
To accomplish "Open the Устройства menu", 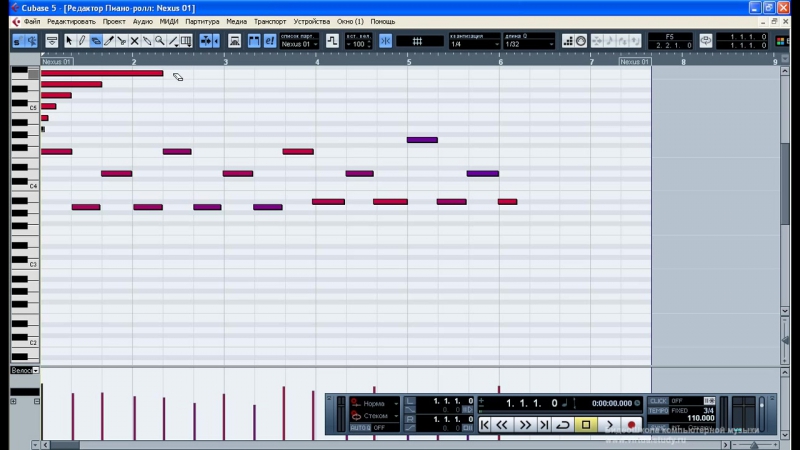I will [x=311, y=22].
